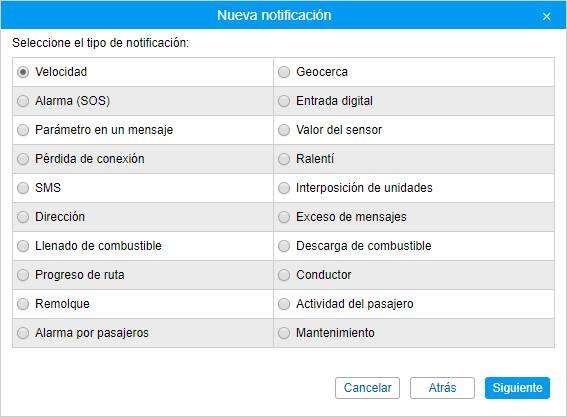The image size is (567, 417).
Task: Pick Parámetro en un mensaje option
Action: point(23,130)
